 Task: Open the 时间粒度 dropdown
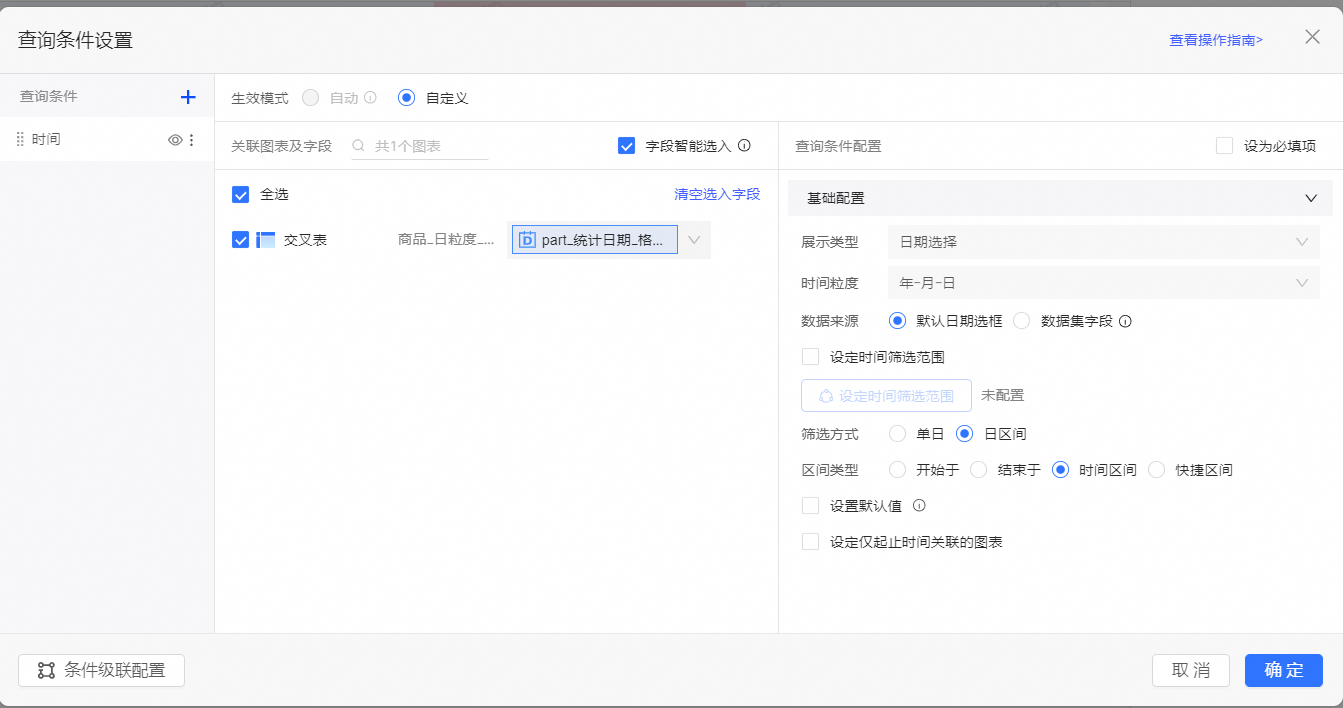pos(1103,283)
